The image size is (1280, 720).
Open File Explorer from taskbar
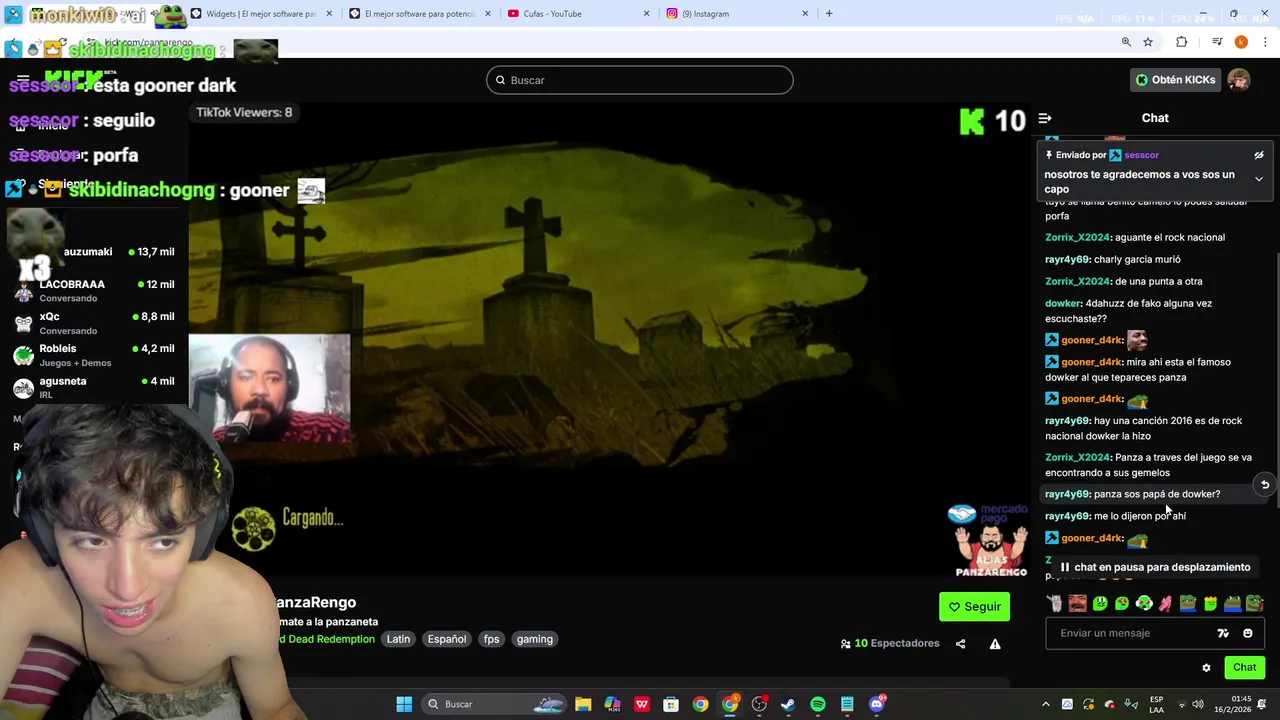coord(583,704)
